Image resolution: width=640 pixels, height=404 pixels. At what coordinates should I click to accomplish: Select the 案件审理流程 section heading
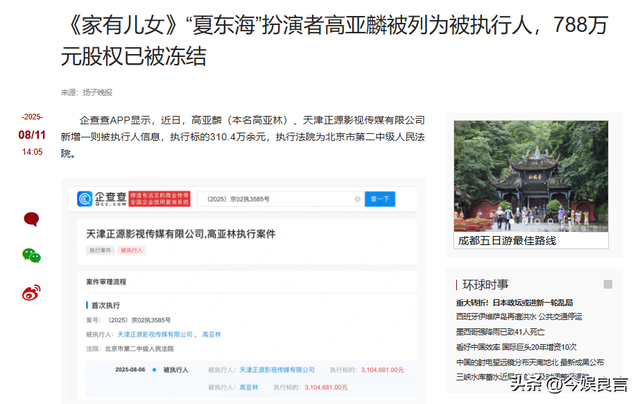pyautogui.click(x=106, y=282)
